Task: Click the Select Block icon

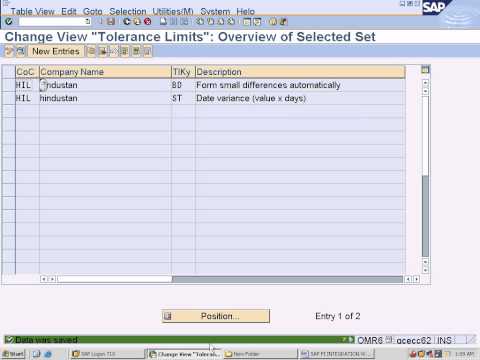Action: tap(136, 51)
